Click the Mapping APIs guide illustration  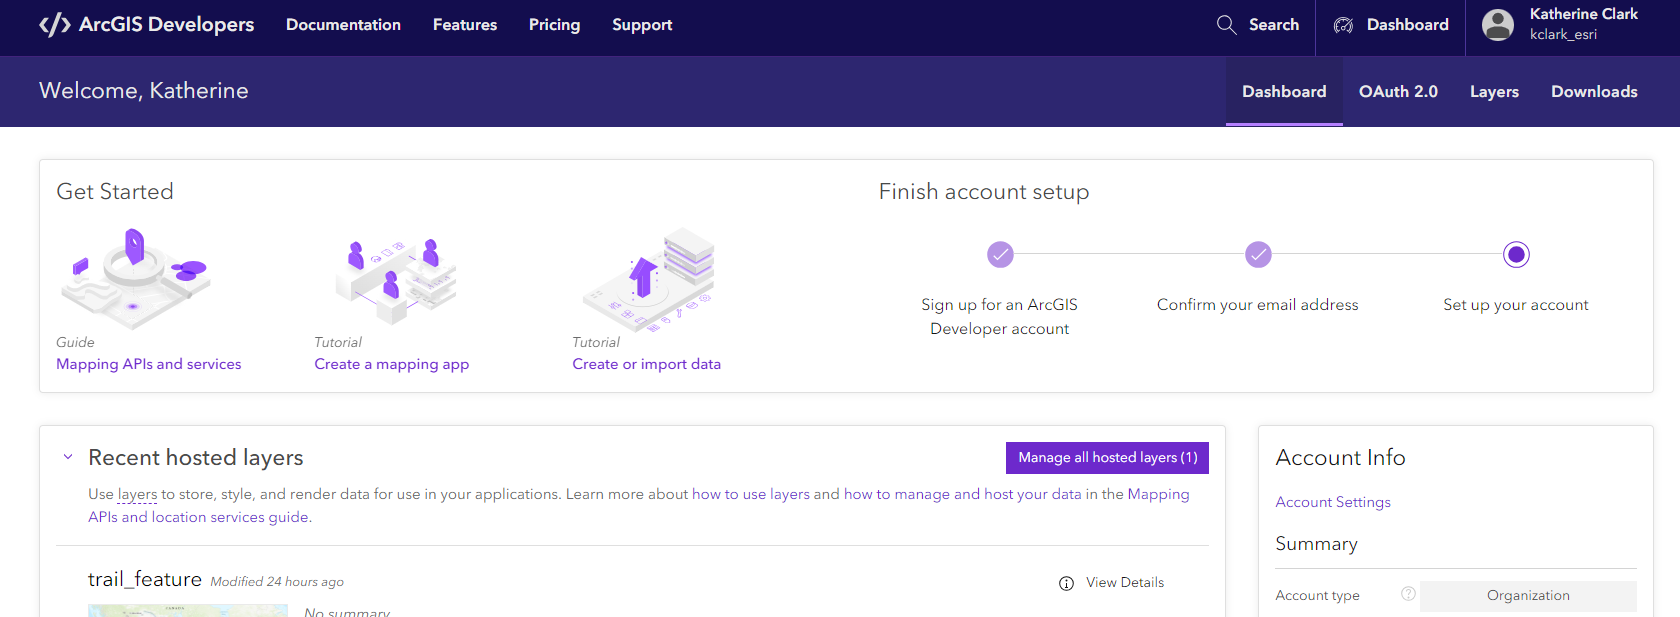point(136,279)
